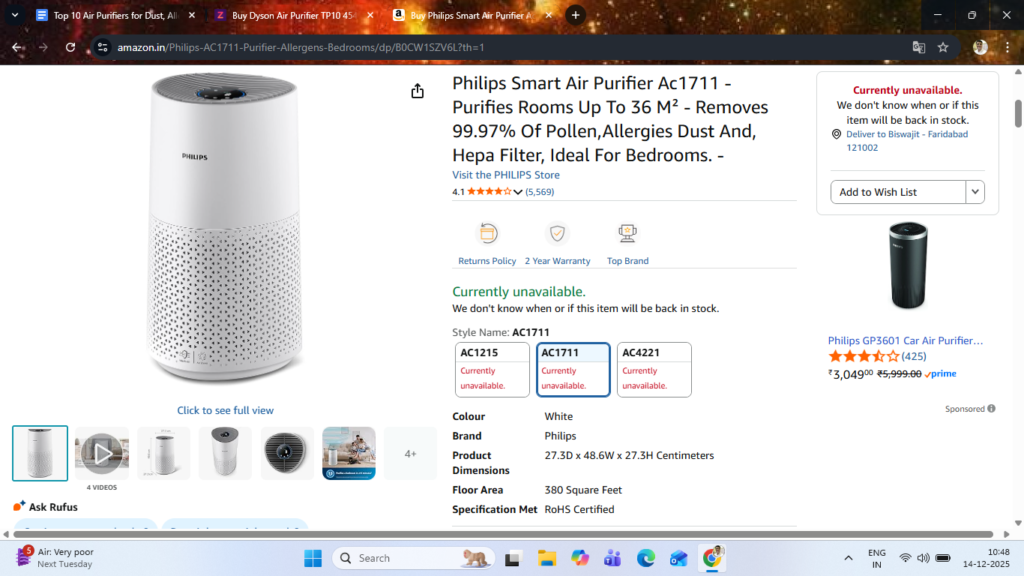
Task: Expand the Add to Wish List dropdown arrow
Action: click(x=975, y=192)
